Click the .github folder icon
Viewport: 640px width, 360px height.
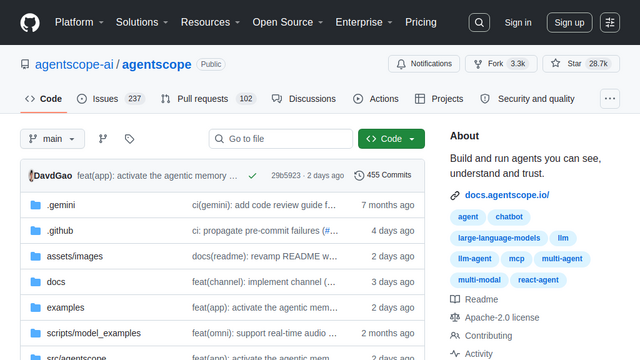tap(36, 231)
